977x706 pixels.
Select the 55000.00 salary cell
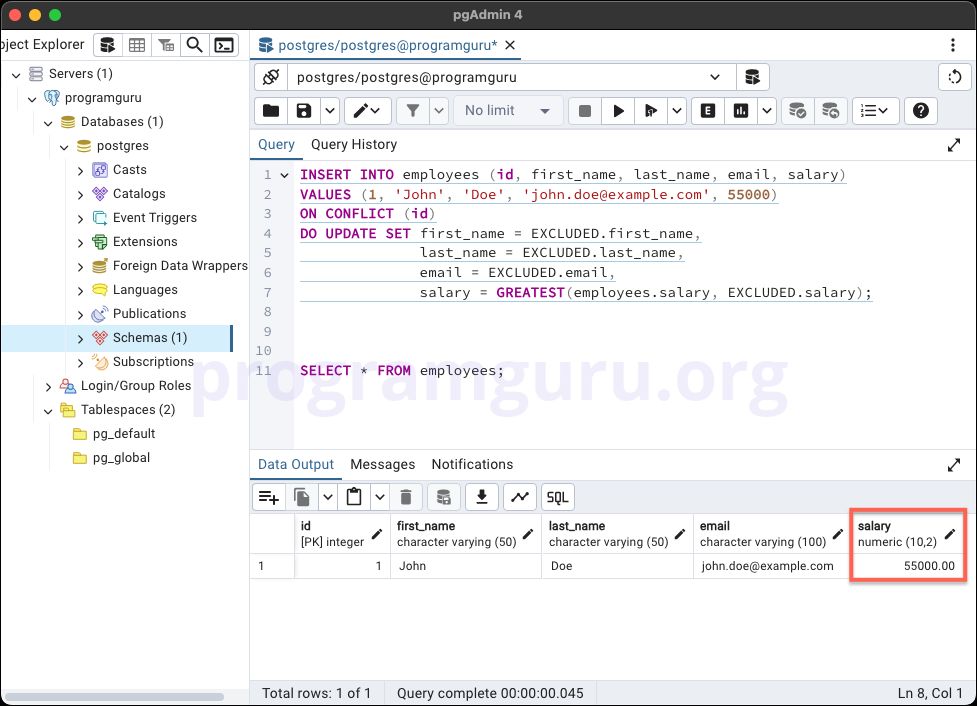click(x=908, y=566)
